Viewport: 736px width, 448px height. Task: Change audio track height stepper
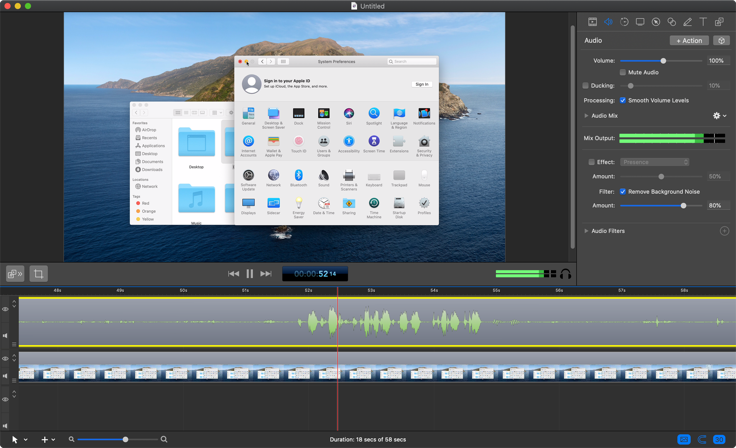[14, 303]
